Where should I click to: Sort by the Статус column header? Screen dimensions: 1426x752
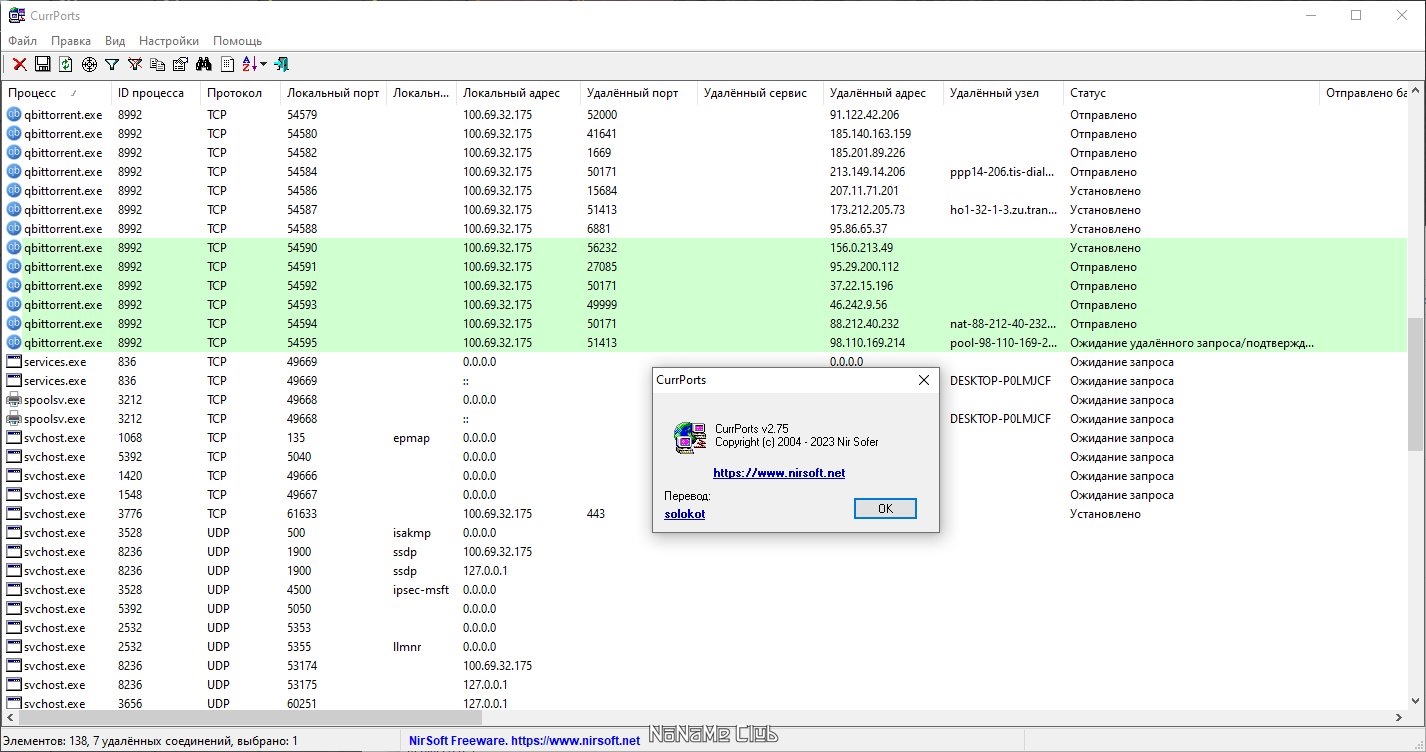point(1191,93)
